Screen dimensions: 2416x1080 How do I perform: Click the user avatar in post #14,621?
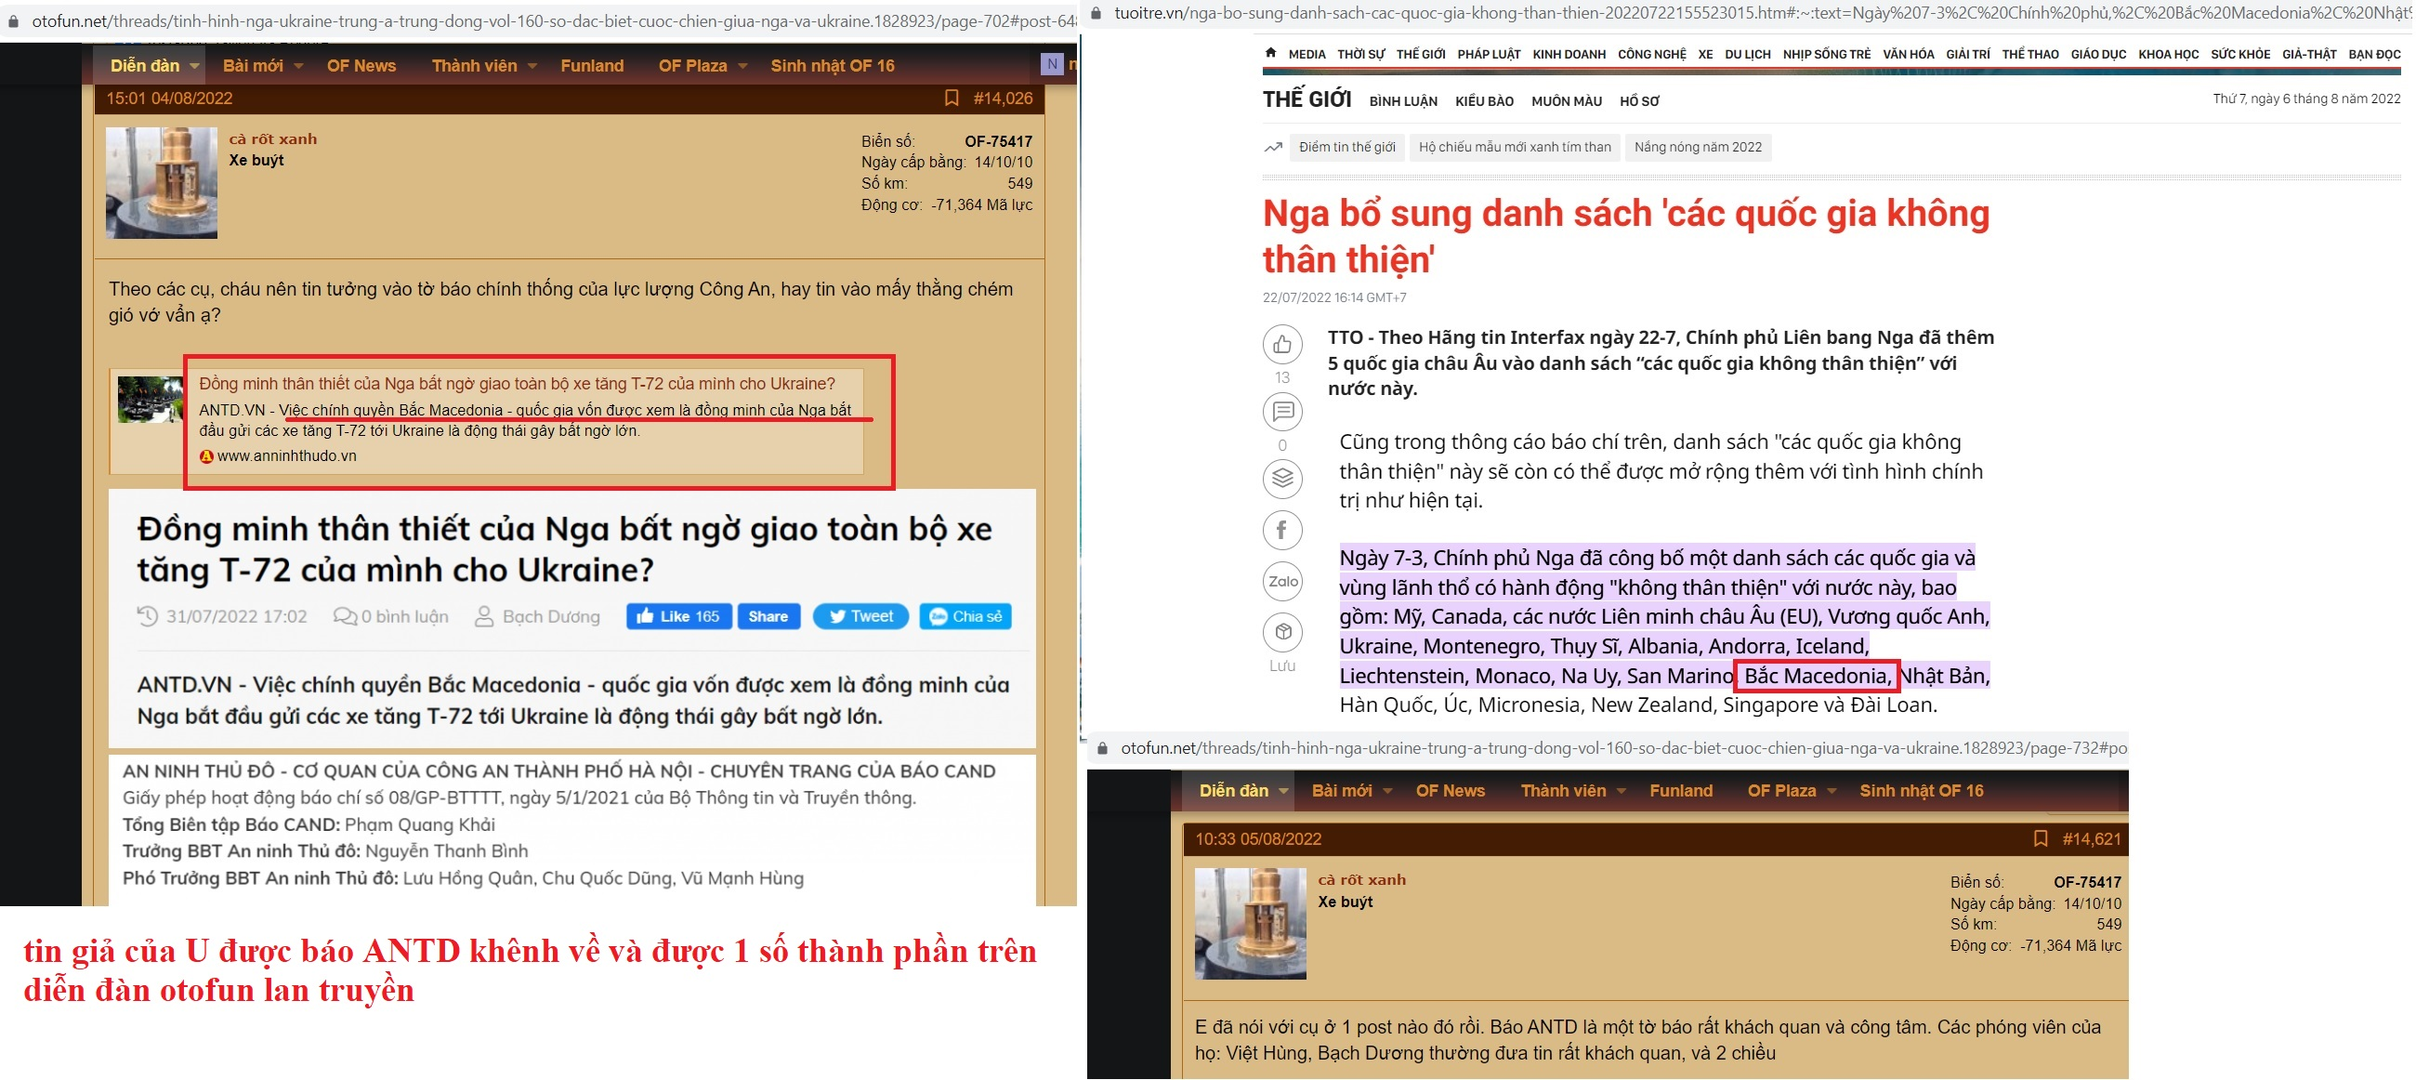1250,924
